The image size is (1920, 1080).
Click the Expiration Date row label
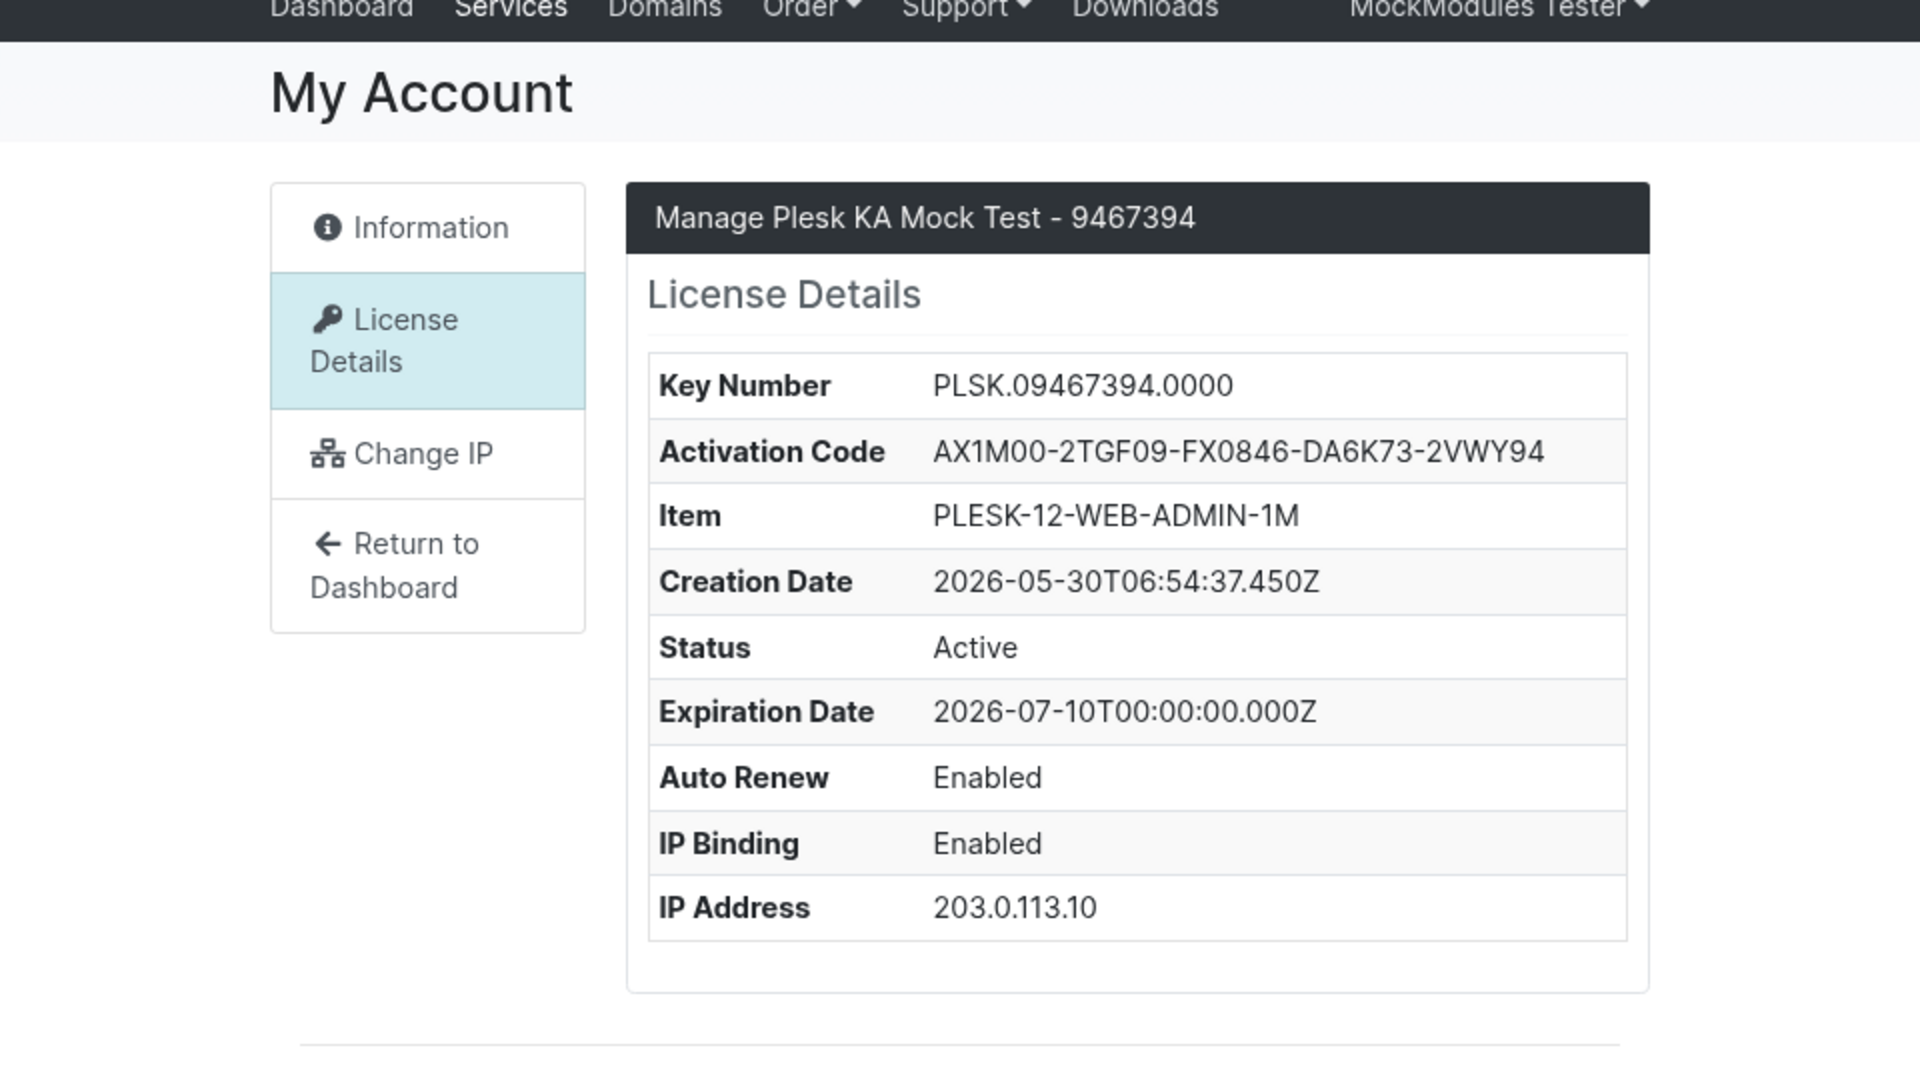click(x=766, y=712)
